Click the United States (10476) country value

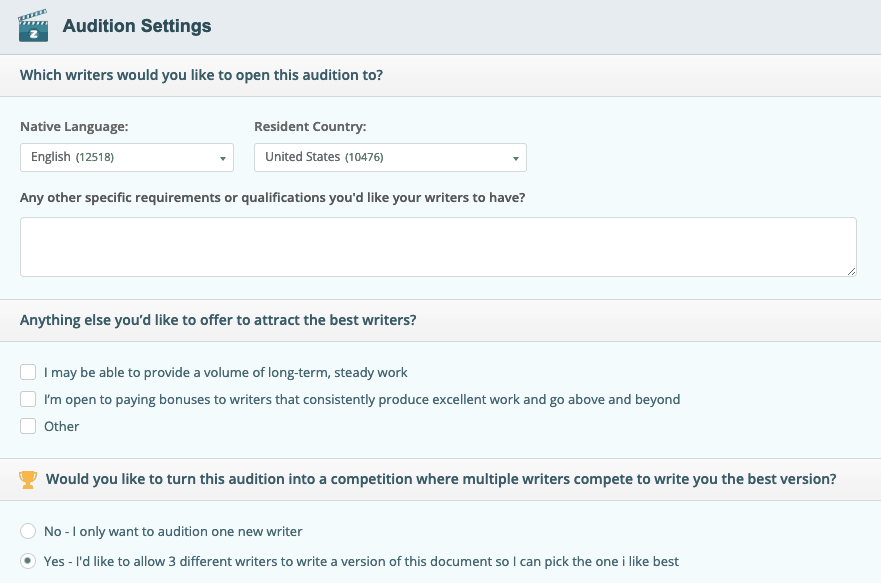click(x=324, y=157)
